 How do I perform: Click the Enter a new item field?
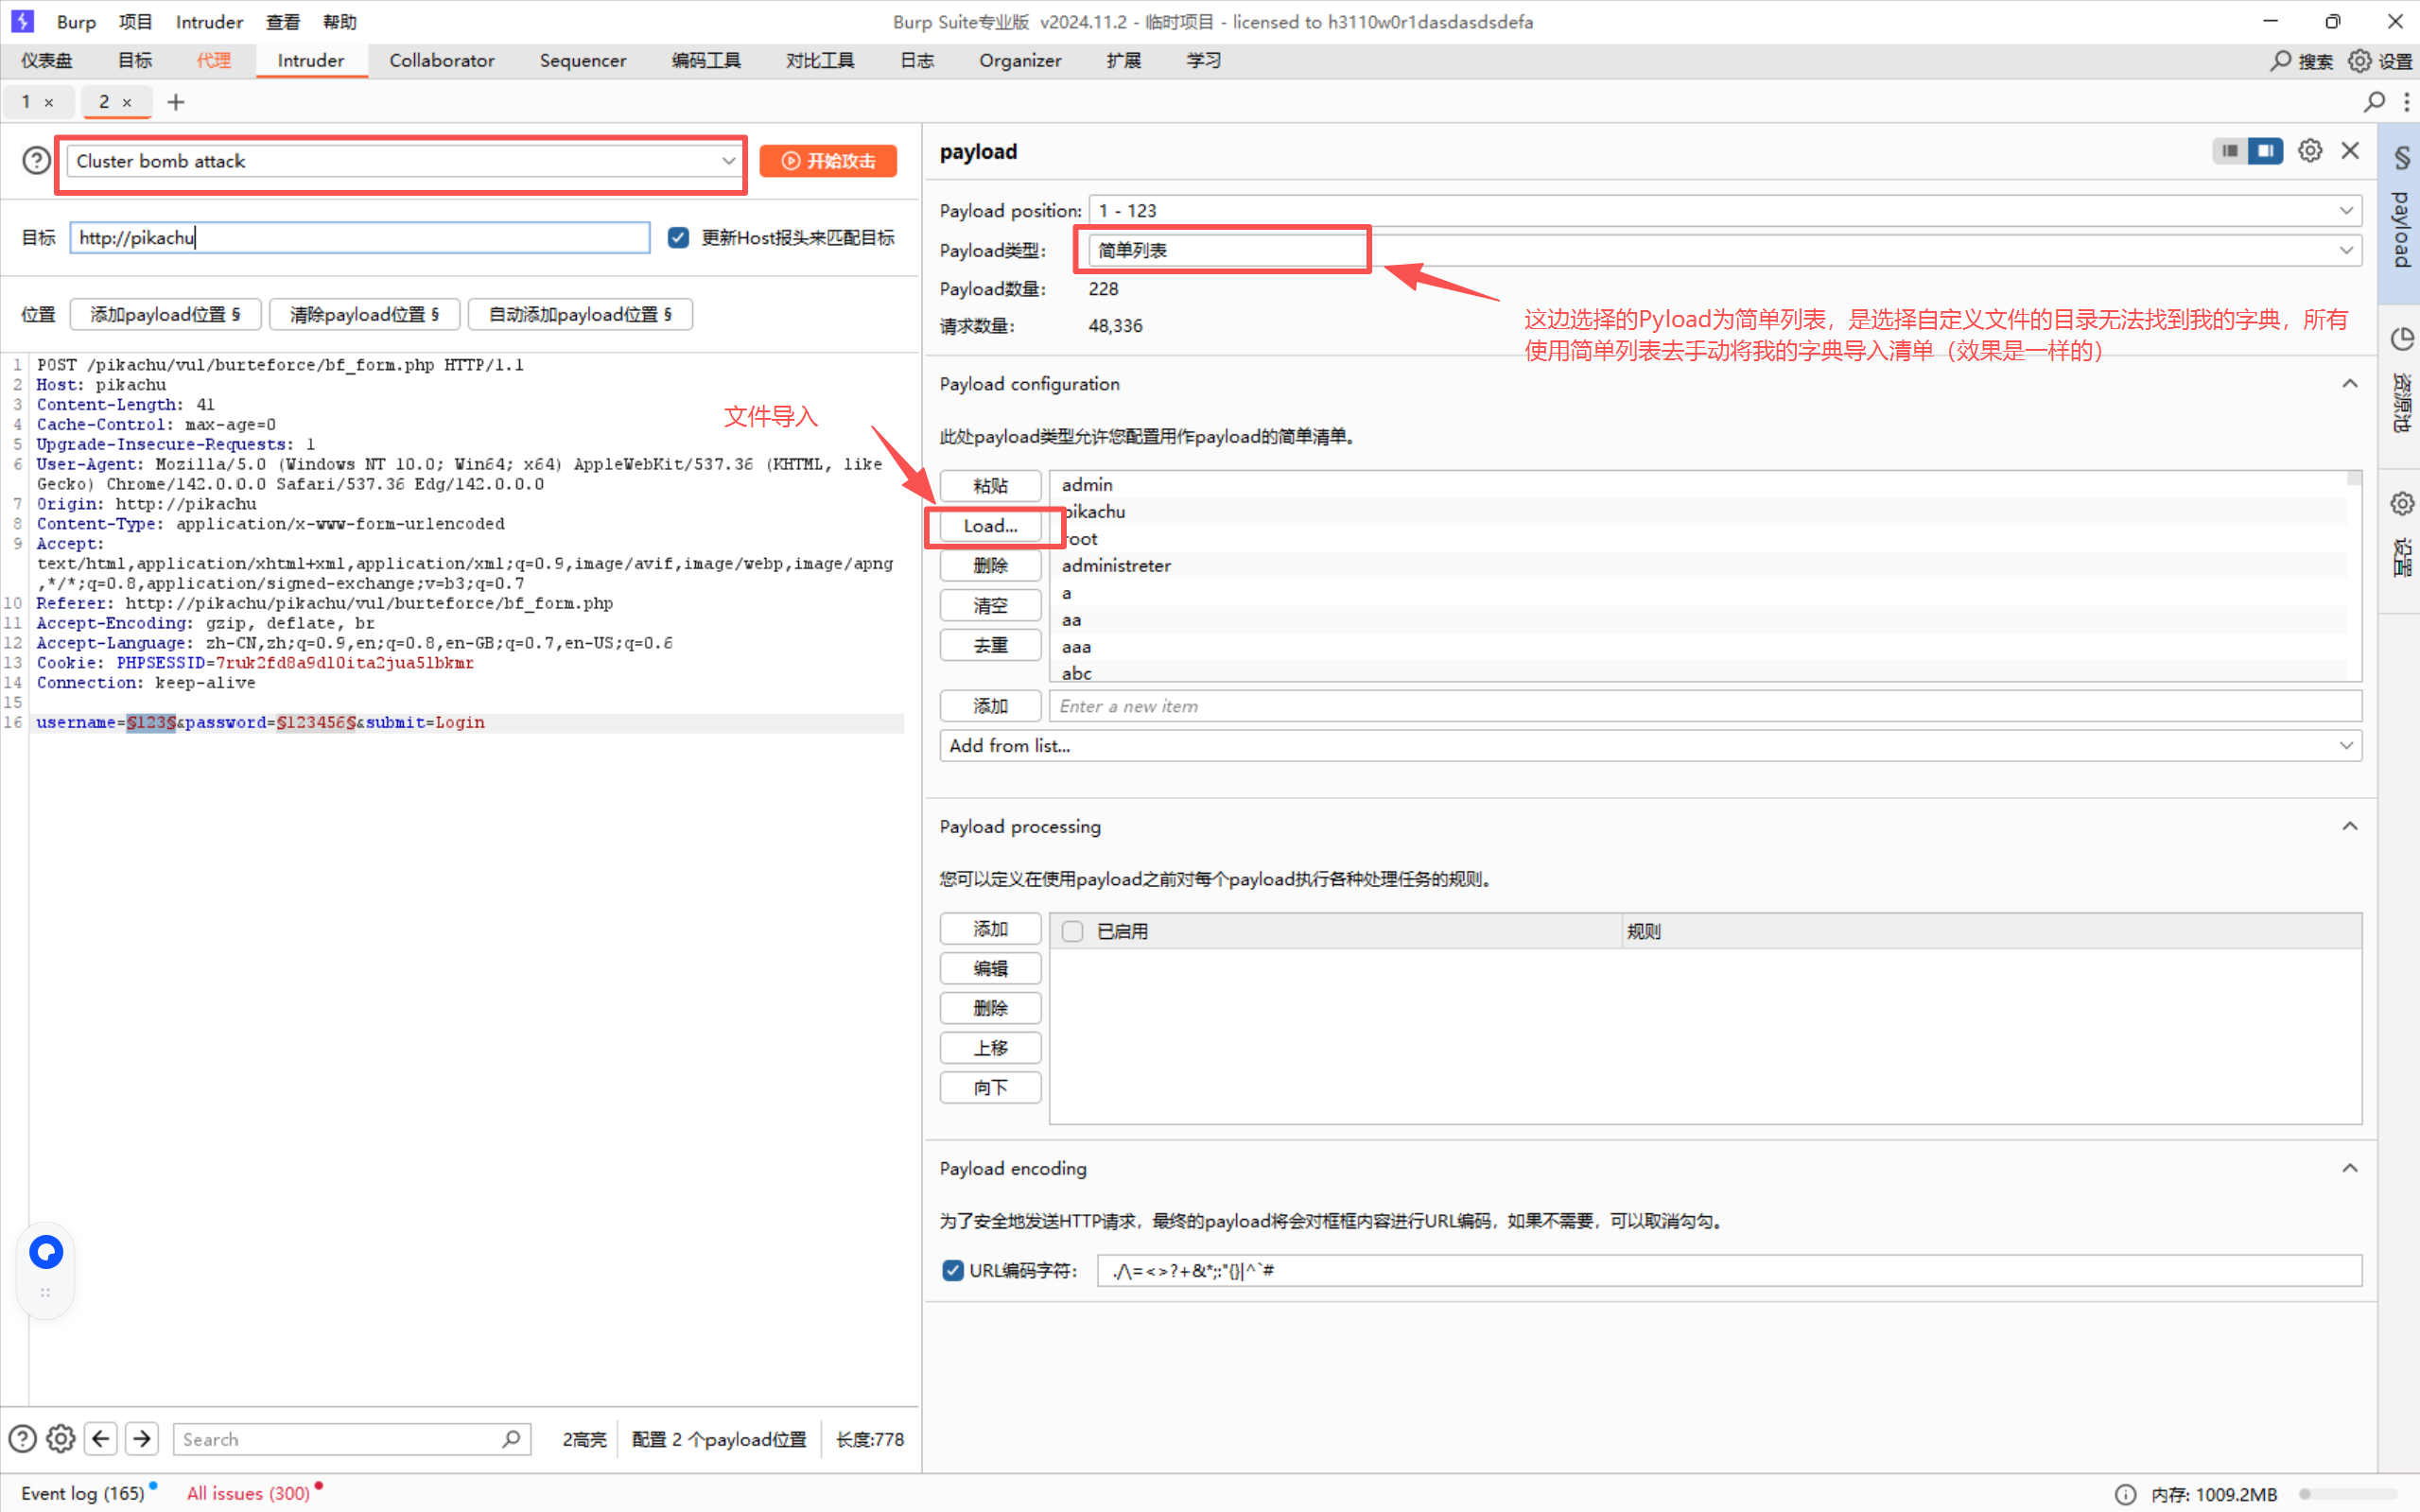1700,706
